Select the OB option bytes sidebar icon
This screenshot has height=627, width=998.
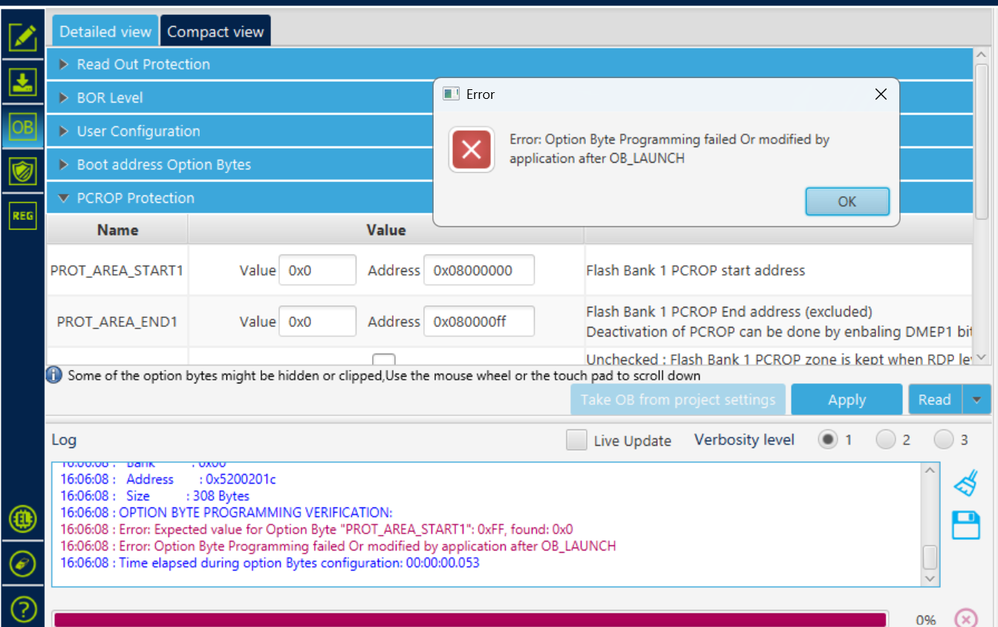click(22, 127)
